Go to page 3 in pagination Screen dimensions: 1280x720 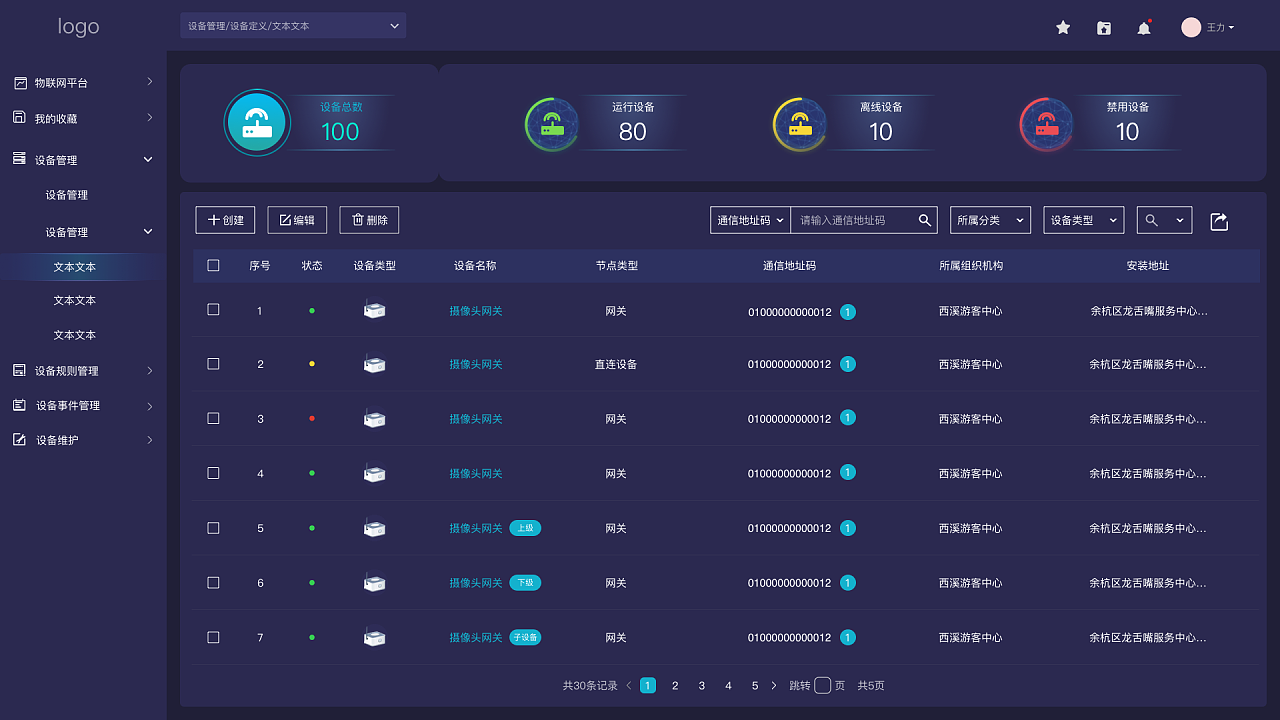pyautogui.click(x=702, y=686)
